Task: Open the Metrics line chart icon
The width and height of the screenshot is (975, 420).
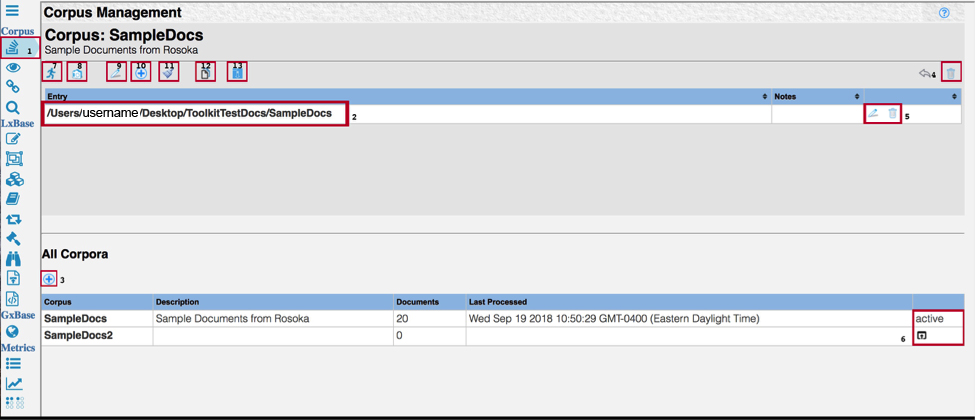Action: pyautogui.click(x=14, y=383)
